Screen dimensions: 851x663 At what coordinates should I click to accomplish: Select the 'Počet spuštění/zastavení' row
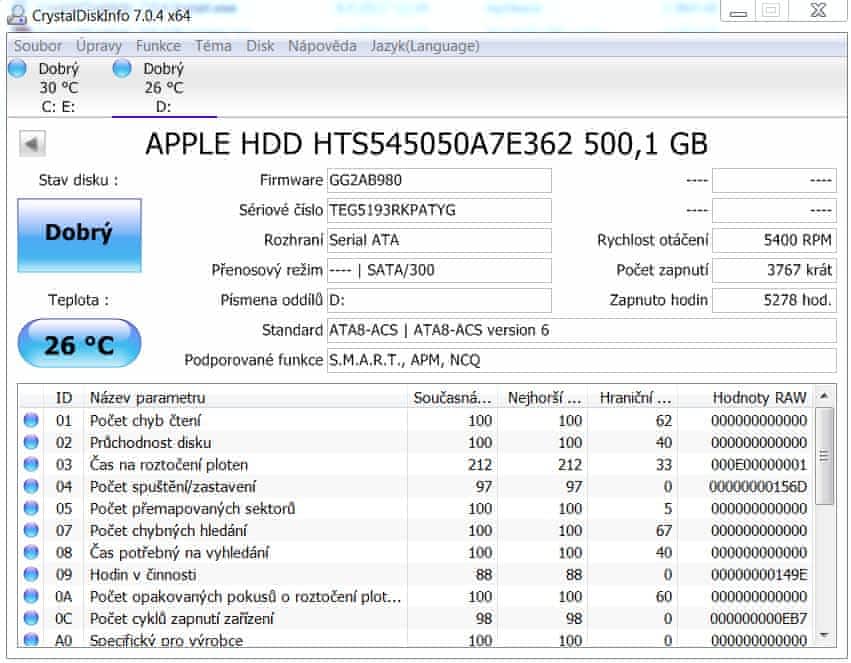pos(416,486)
